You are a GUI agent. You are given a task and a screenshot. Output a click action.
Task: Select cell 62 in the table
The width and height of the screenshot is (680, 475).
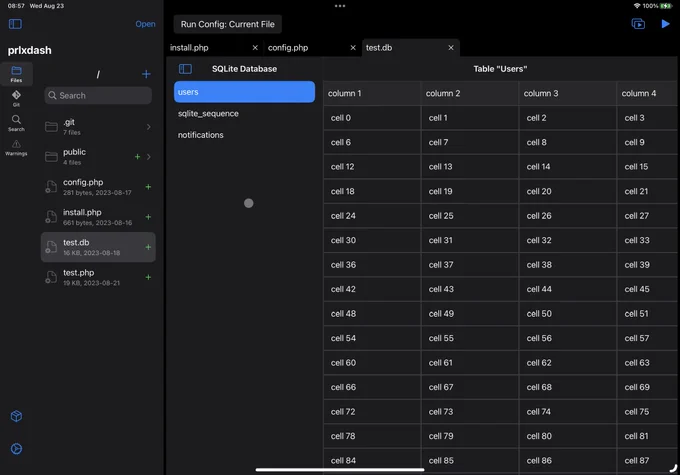[x=568, y=363]
